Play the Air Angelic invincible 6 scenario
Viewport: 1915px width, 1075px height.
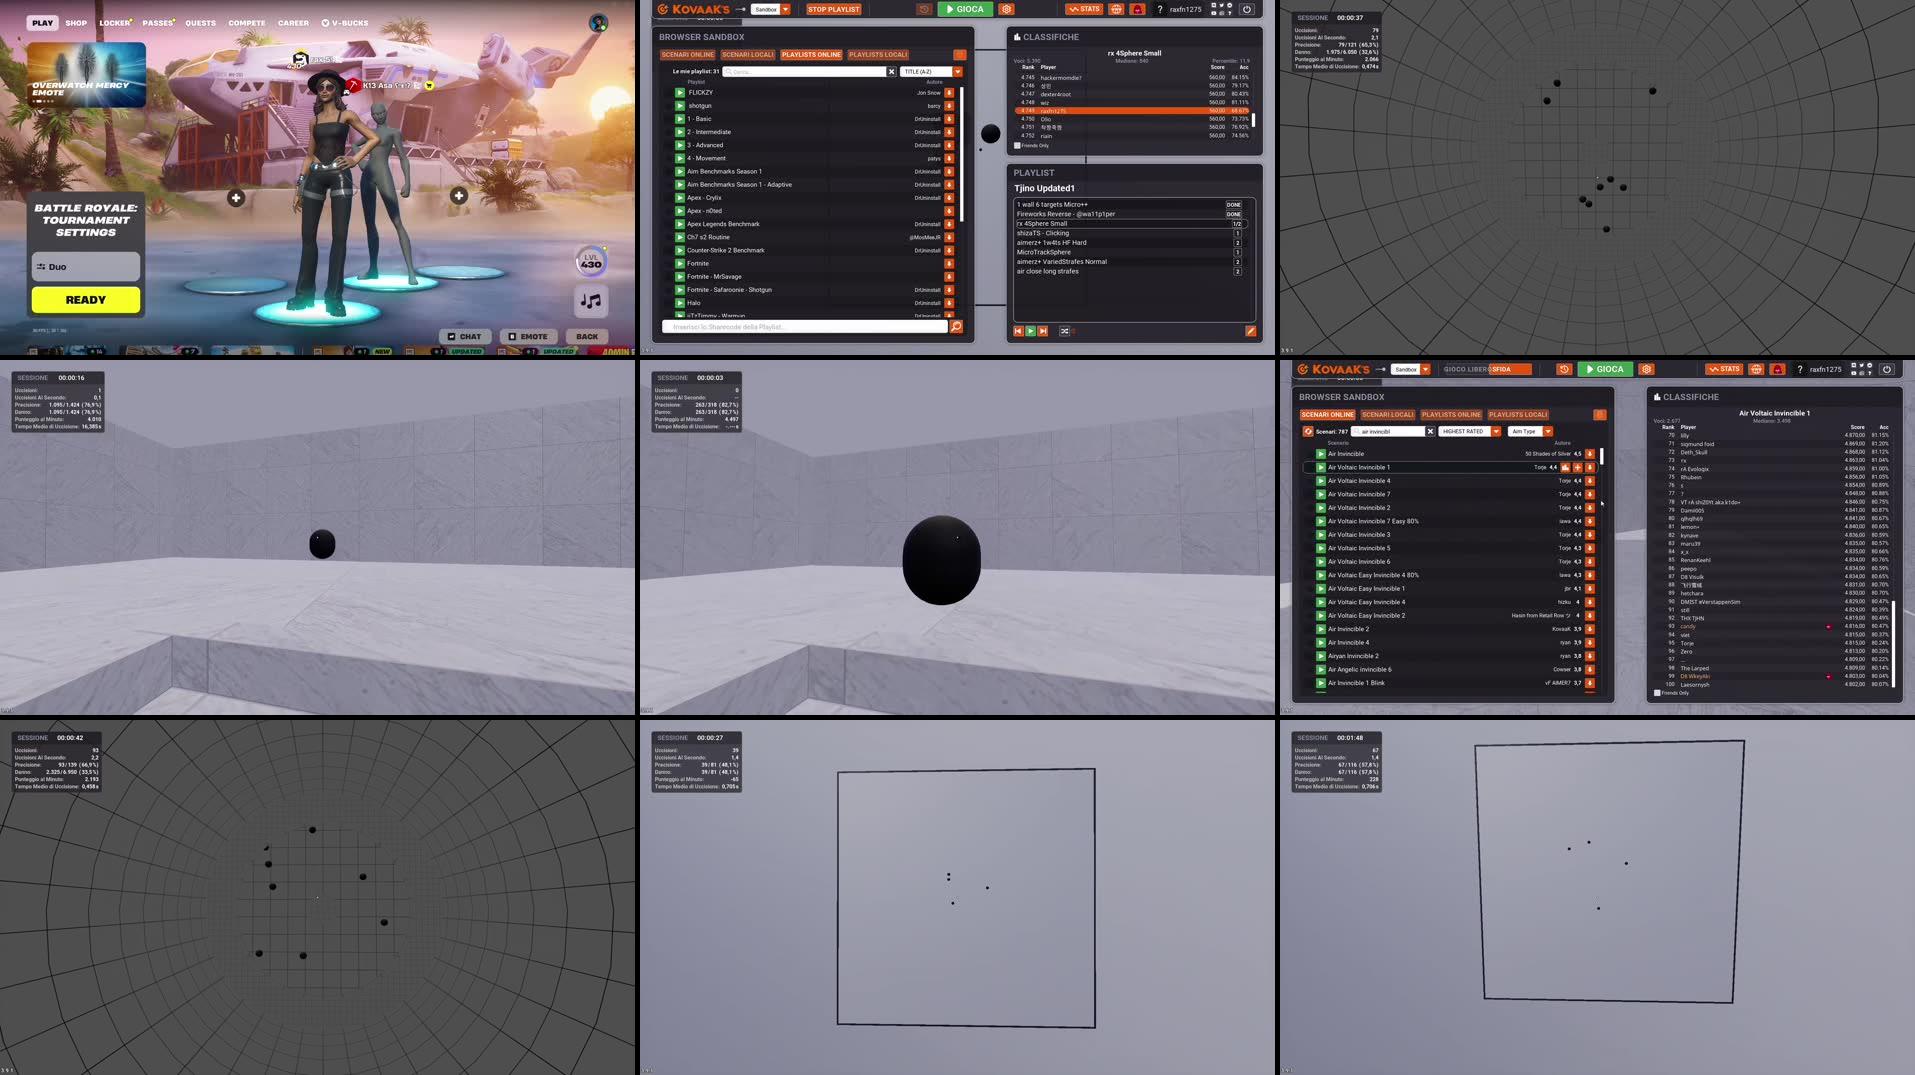(x=1321, y=670)
